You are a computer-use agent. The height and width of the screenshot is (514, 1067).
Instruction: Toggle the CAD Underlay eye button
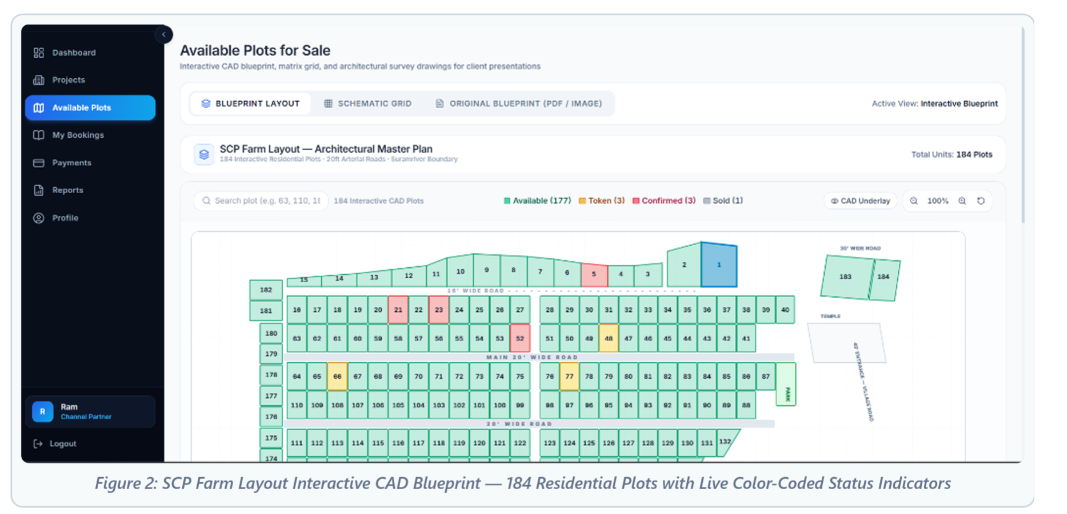click(860, 201)
